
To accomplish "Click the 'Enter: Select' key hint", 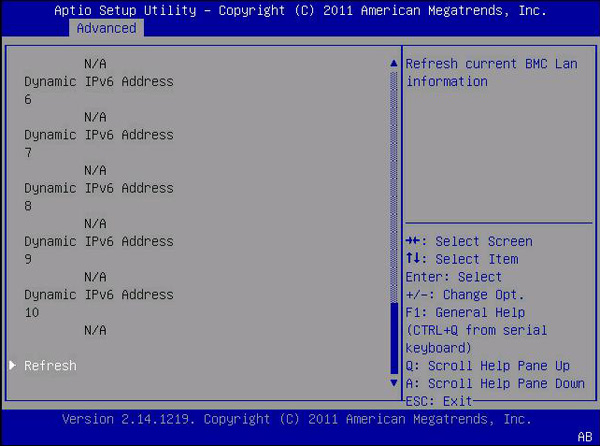I will click(x=453, y=277).
